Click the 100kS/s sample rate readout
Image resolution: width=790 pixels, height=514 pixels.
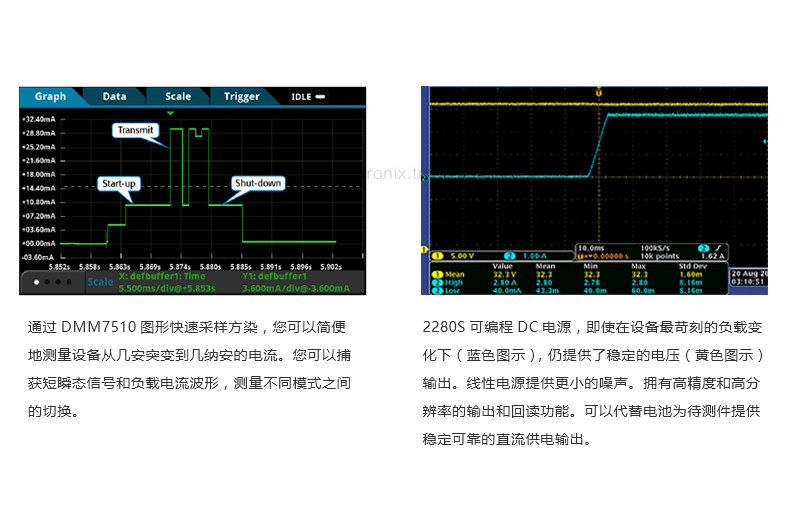click(655, 248)
